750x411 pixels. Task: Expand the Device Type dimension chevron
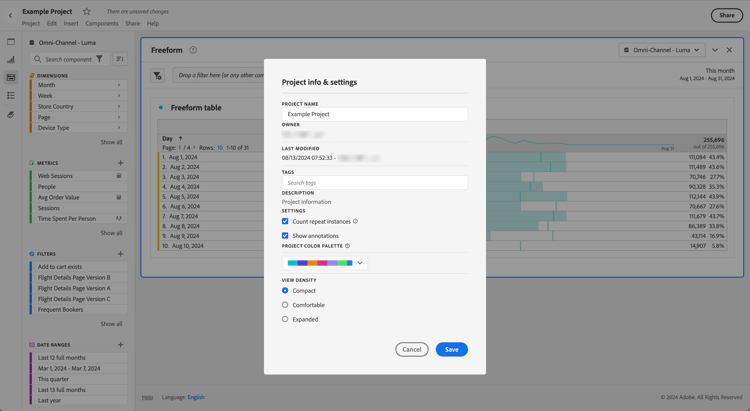[119, 128]
